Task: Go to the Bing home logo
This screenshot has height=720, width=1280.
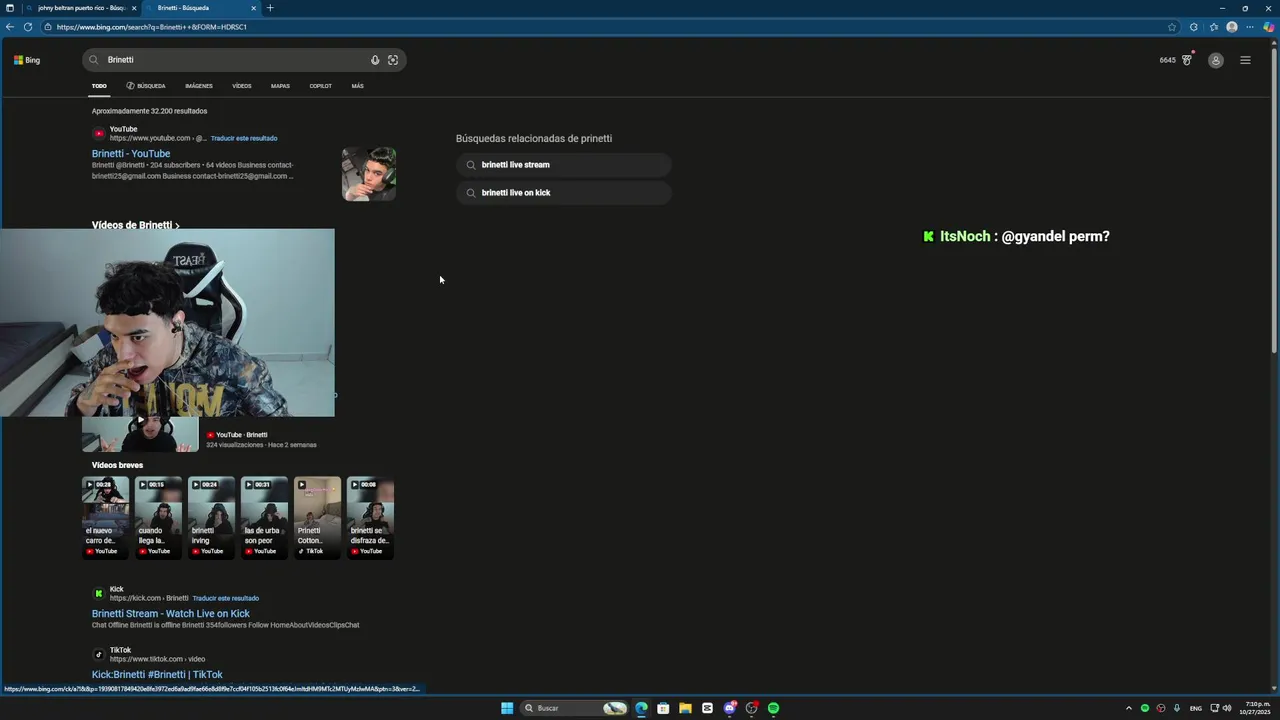Action: coord(27,60)
